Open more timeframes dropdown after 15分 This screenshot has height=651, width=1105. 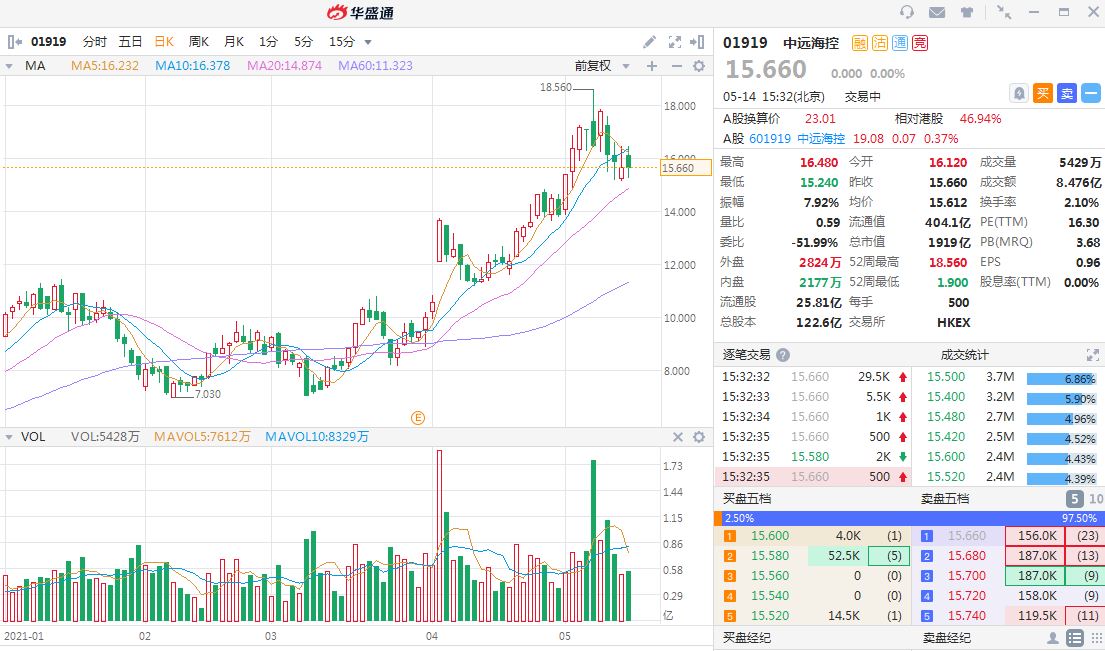(368, 42)
